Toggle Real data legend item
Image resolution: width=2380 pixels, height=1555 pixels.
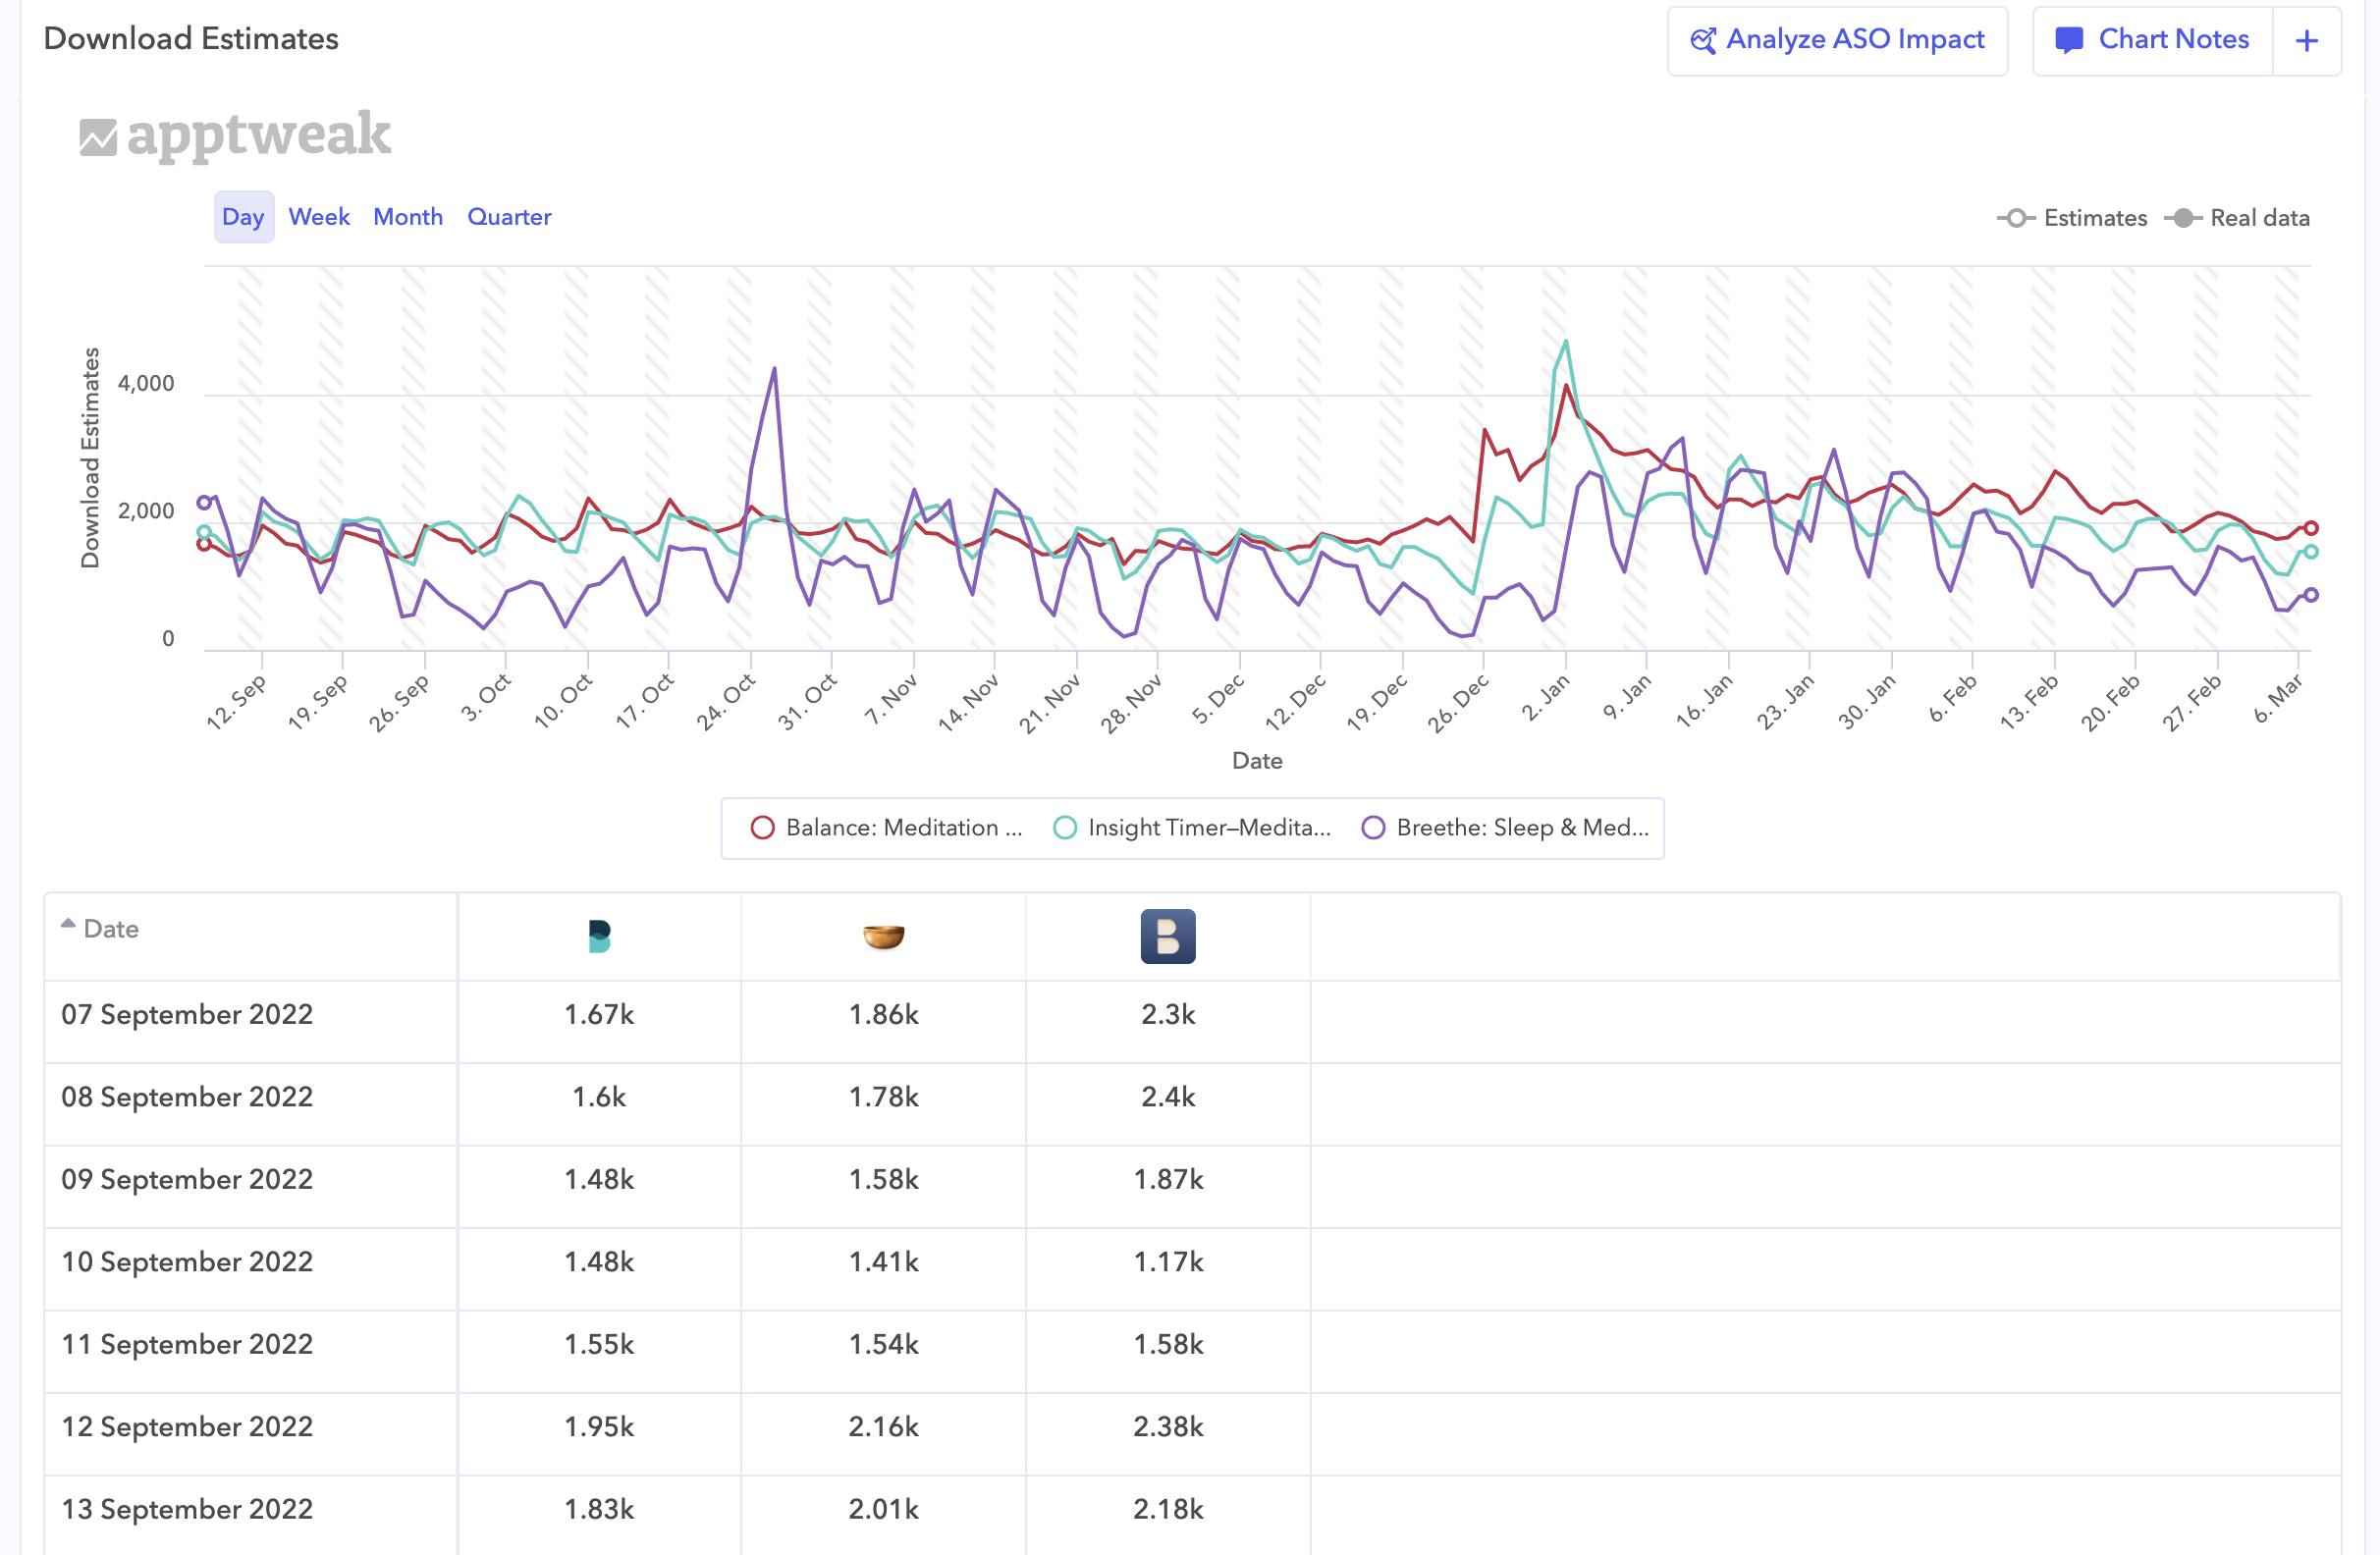tap(2238, 218)
